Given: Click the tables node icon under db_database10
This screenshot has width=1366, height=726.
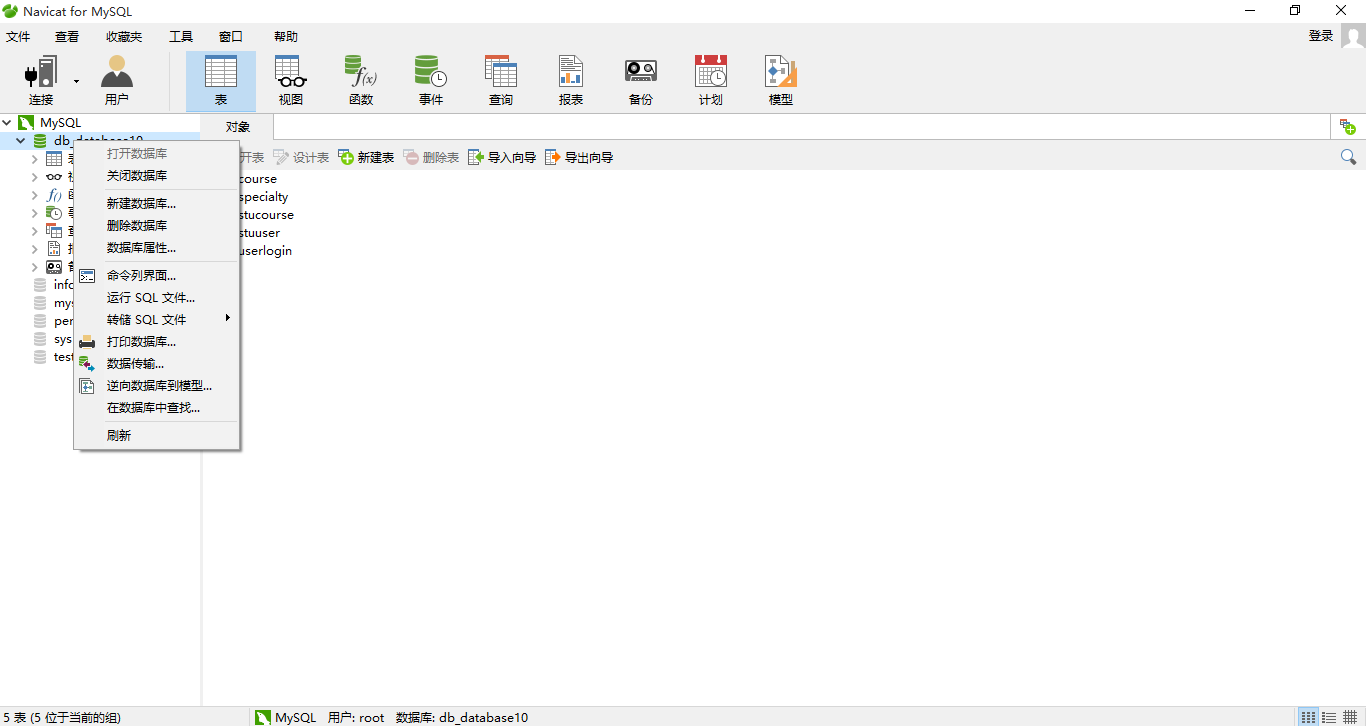Looking at the screenshot, I should 54,159.
